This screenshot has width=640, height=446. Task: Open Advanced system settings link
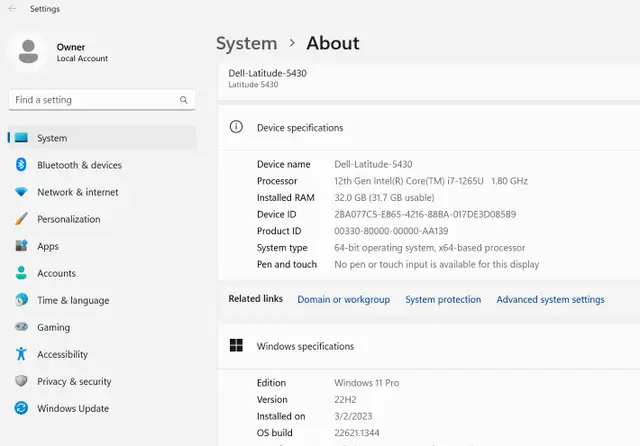pos(550,300)
